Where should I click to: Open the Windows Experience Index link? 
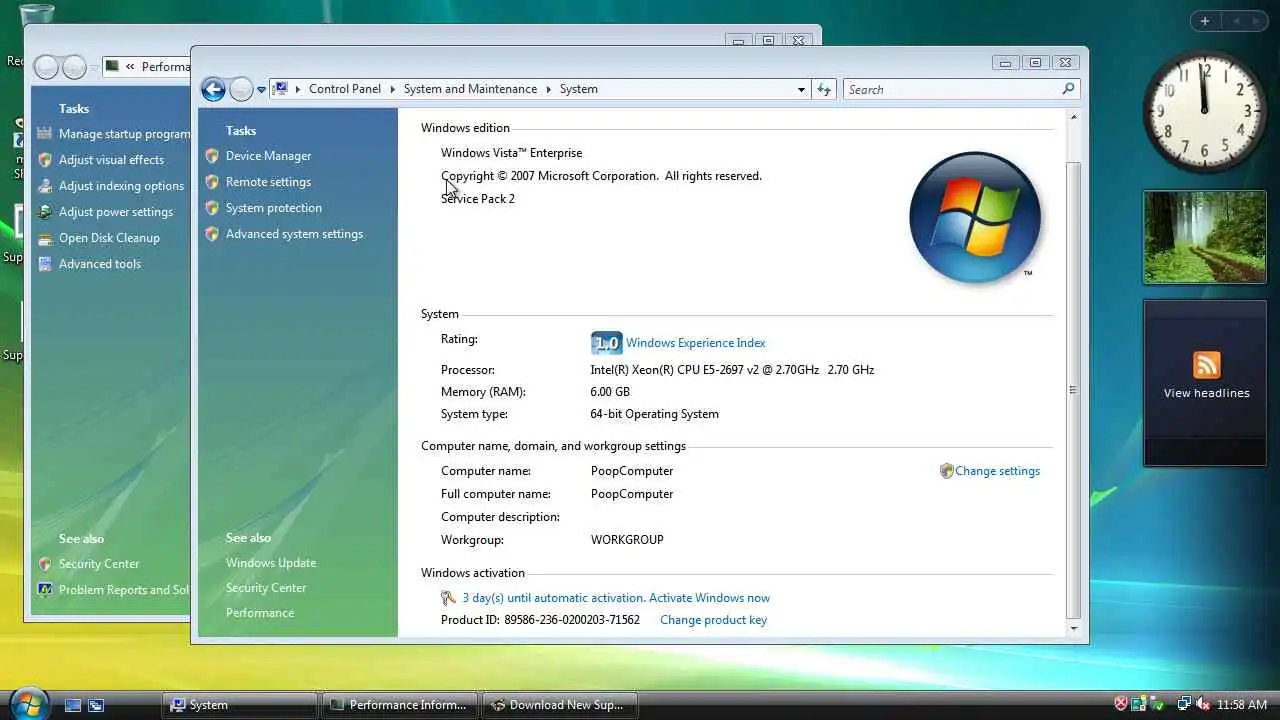695,343
